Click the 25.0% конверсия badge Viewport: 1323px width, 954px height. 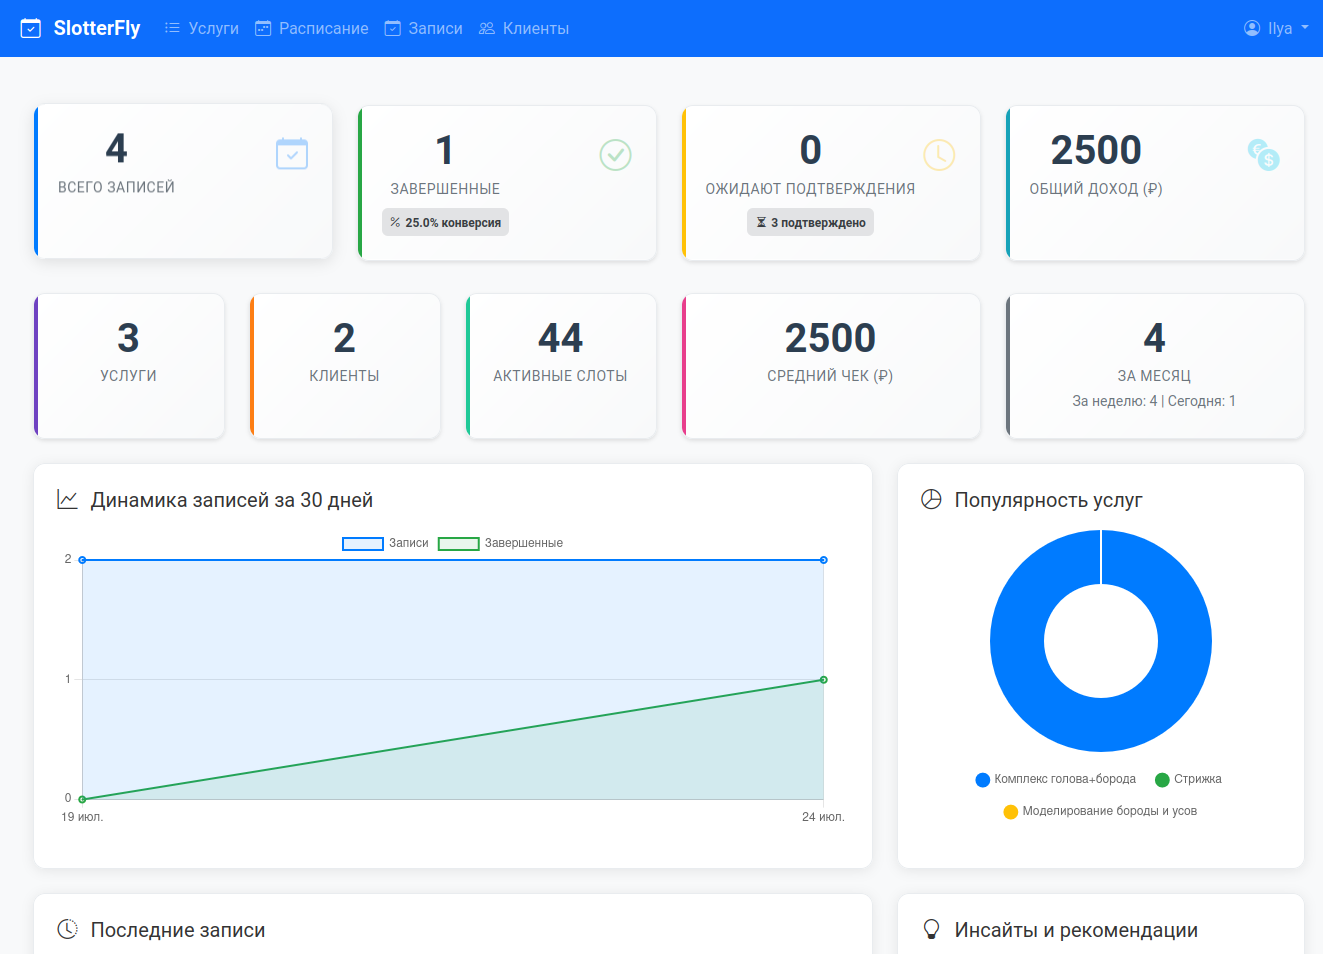445,222
